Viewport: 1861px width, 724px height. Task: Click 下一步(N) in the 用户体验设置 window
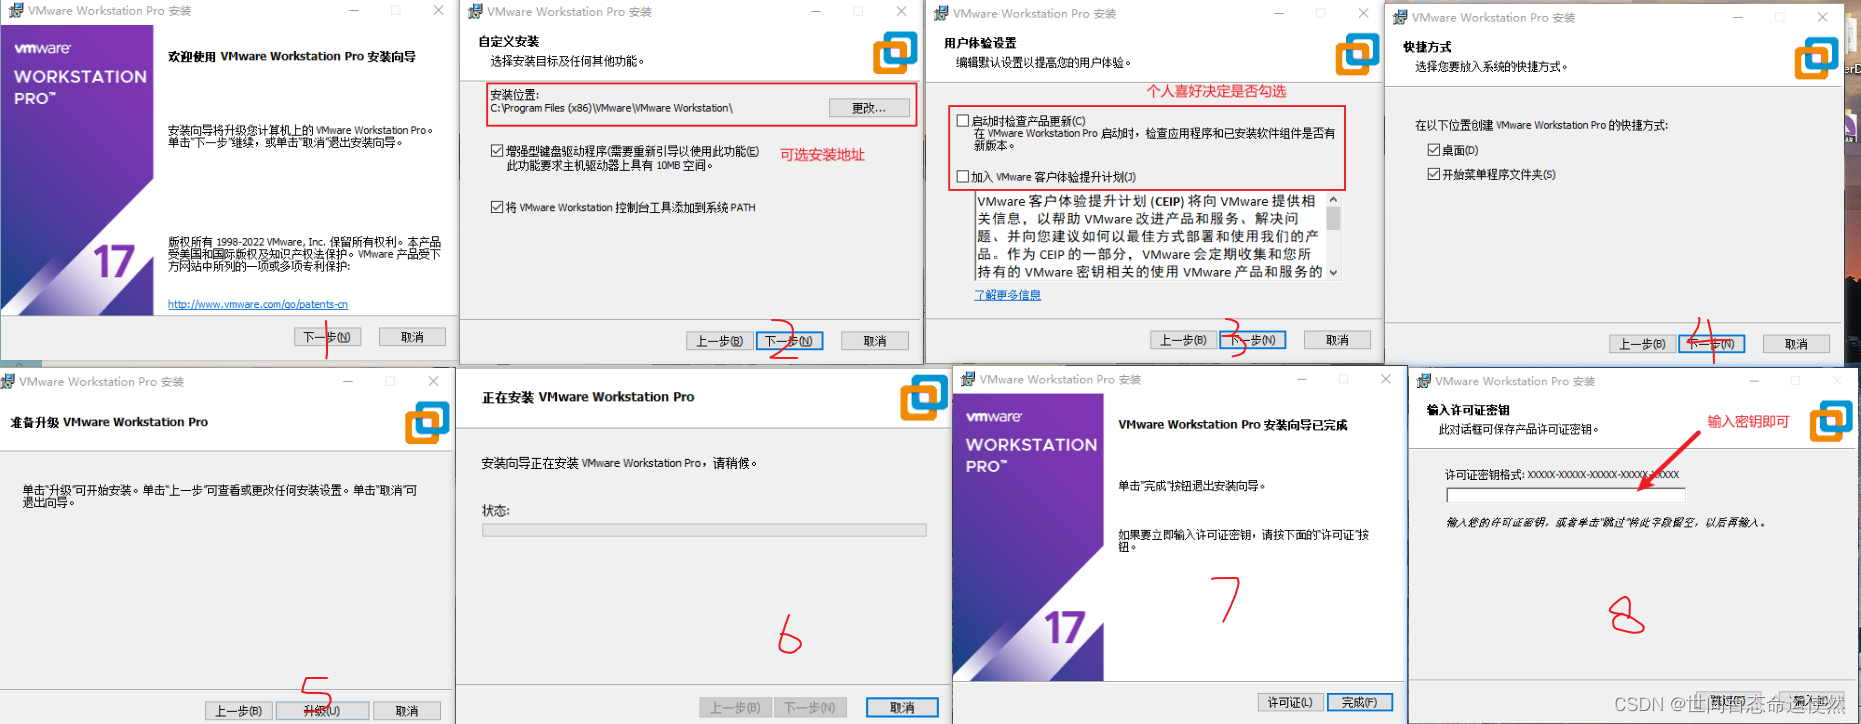click(x=1253, y=340)
